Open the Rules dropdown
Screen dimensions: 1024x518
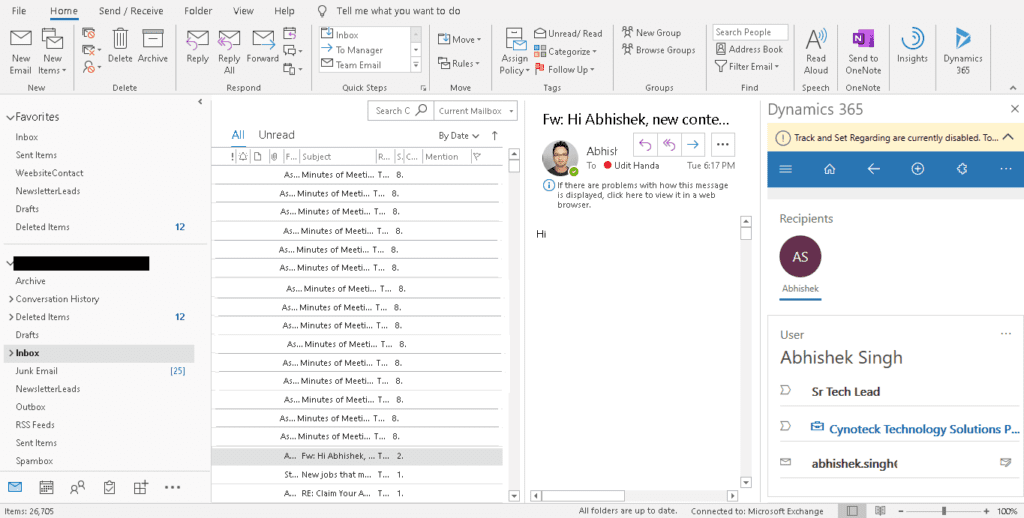click(459, 63)
